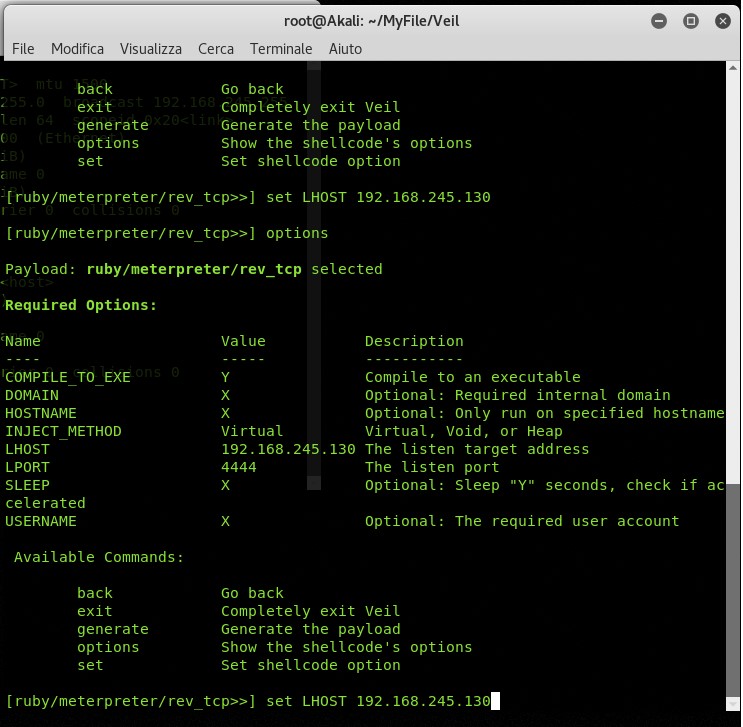Click the Value column header

[x=243, y=341]
